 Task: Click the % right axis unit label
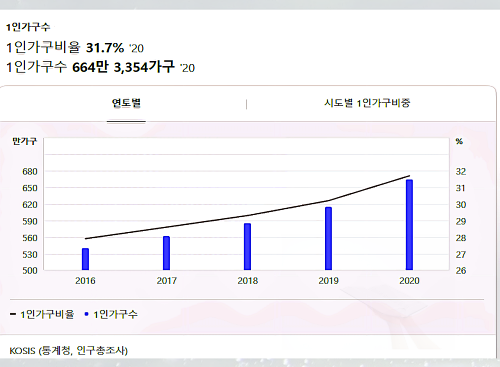tap(459, 141)
